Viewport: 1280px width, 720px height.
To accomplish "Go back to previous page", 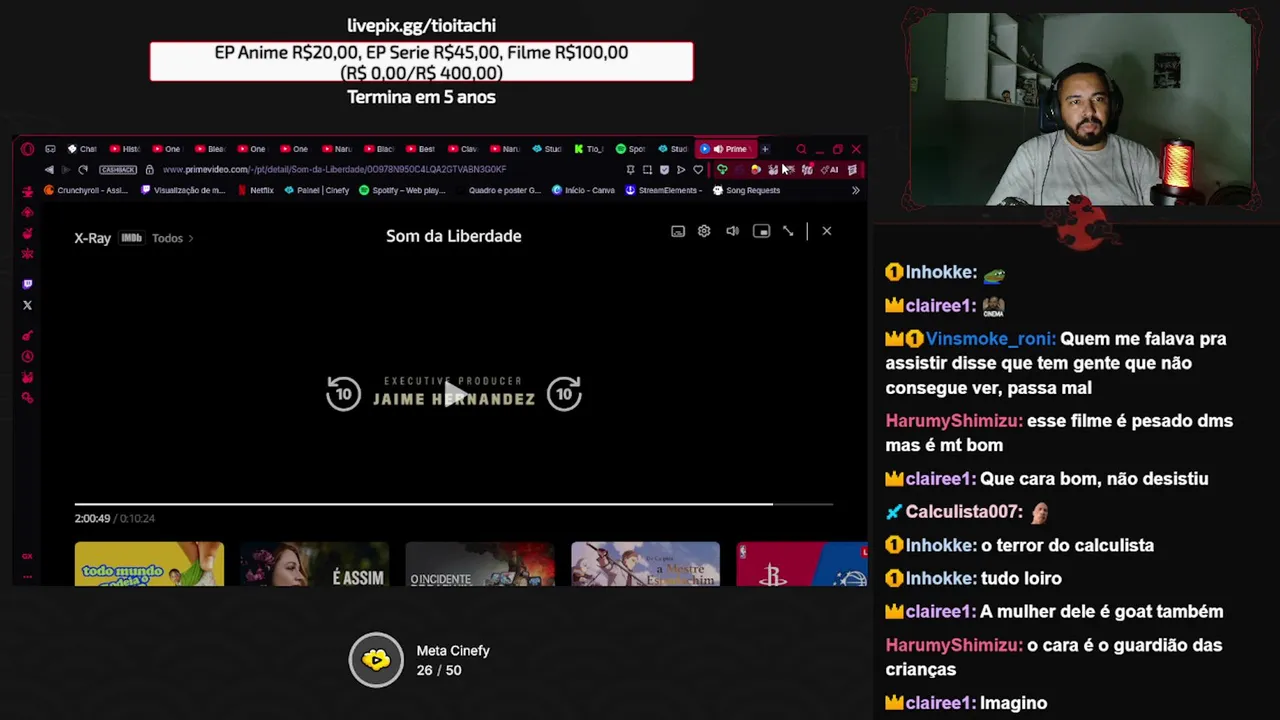I will point(49,170).
